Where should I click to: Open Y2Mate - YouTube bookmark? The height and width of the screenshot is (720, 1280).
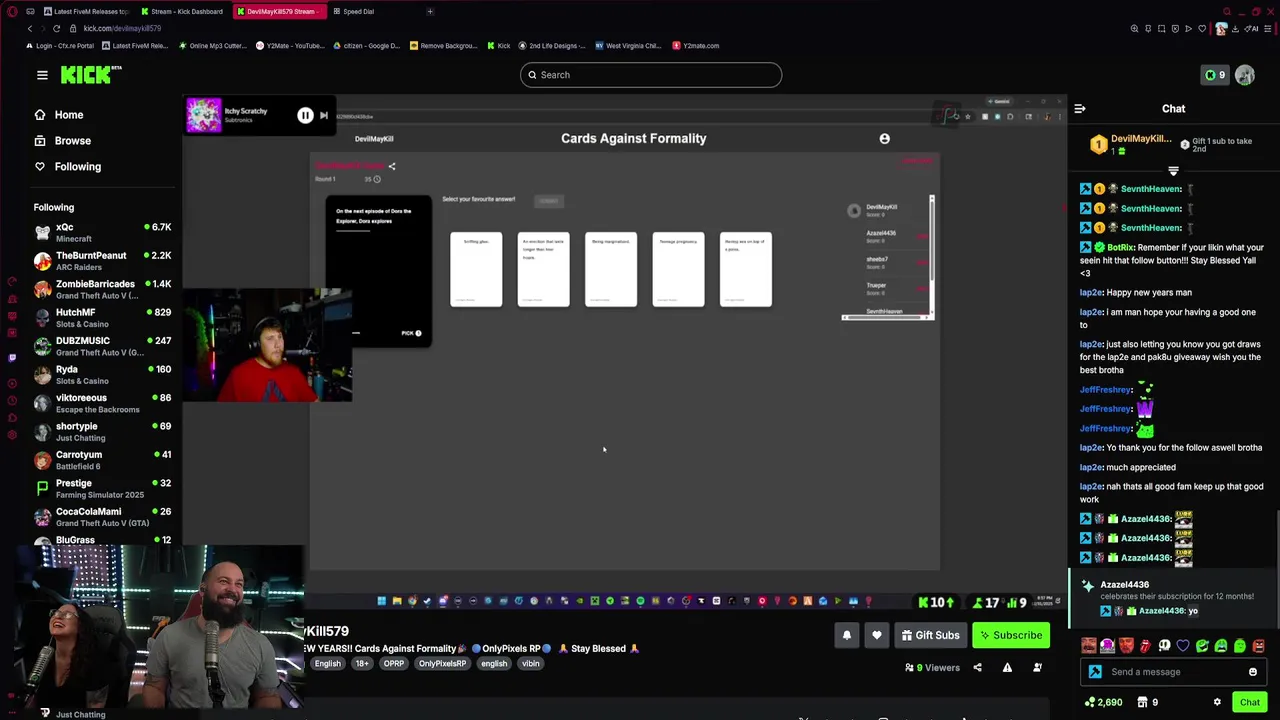[x=290, y=45]
